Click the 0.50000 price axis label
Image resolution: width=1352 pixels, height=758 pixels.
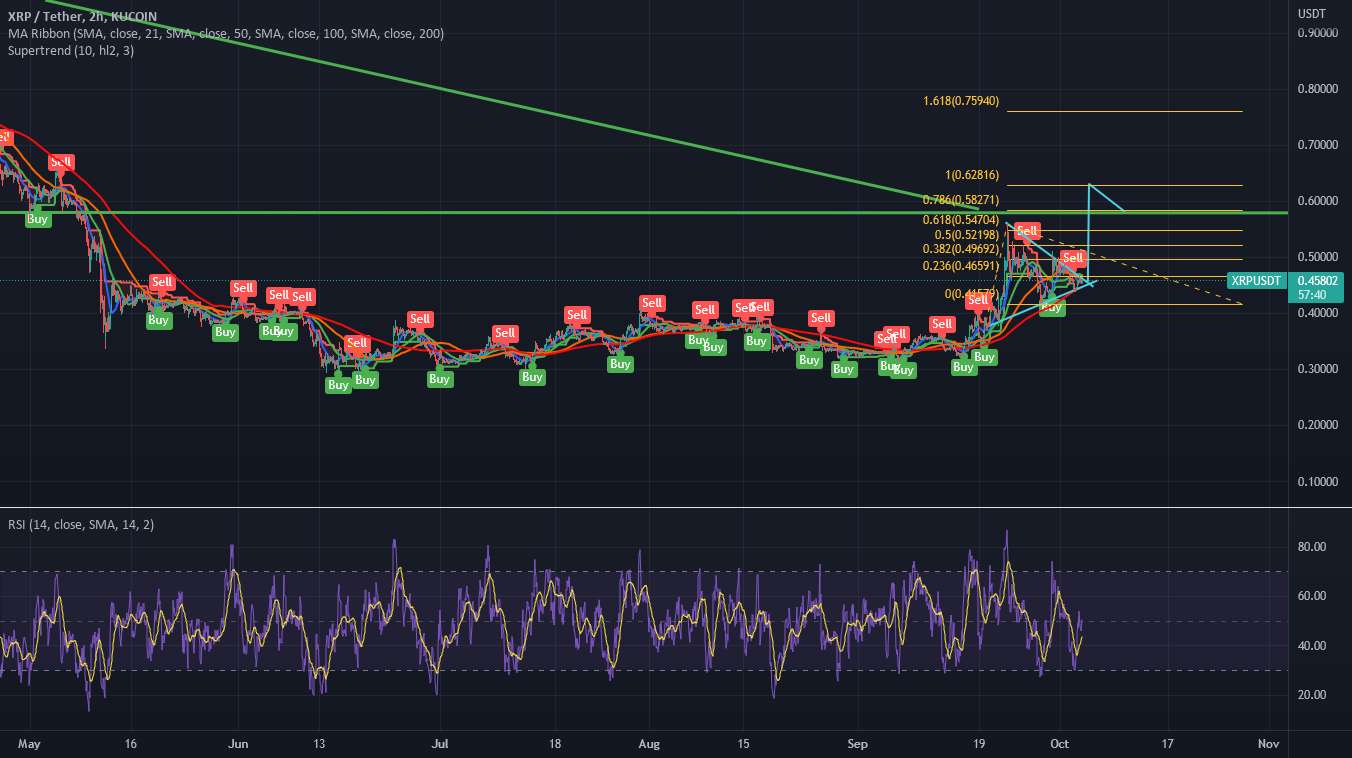1320,257
